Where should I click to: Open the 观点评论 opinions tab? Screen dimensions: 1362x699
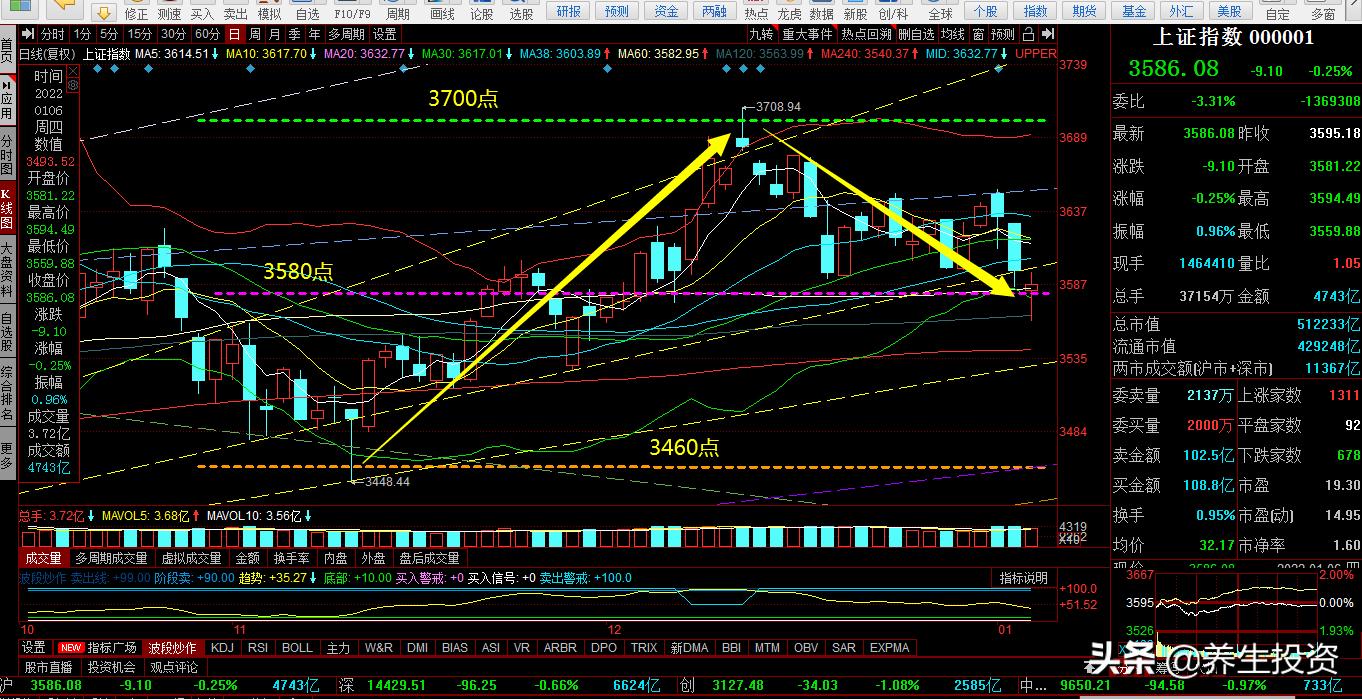tap(173, 666)
